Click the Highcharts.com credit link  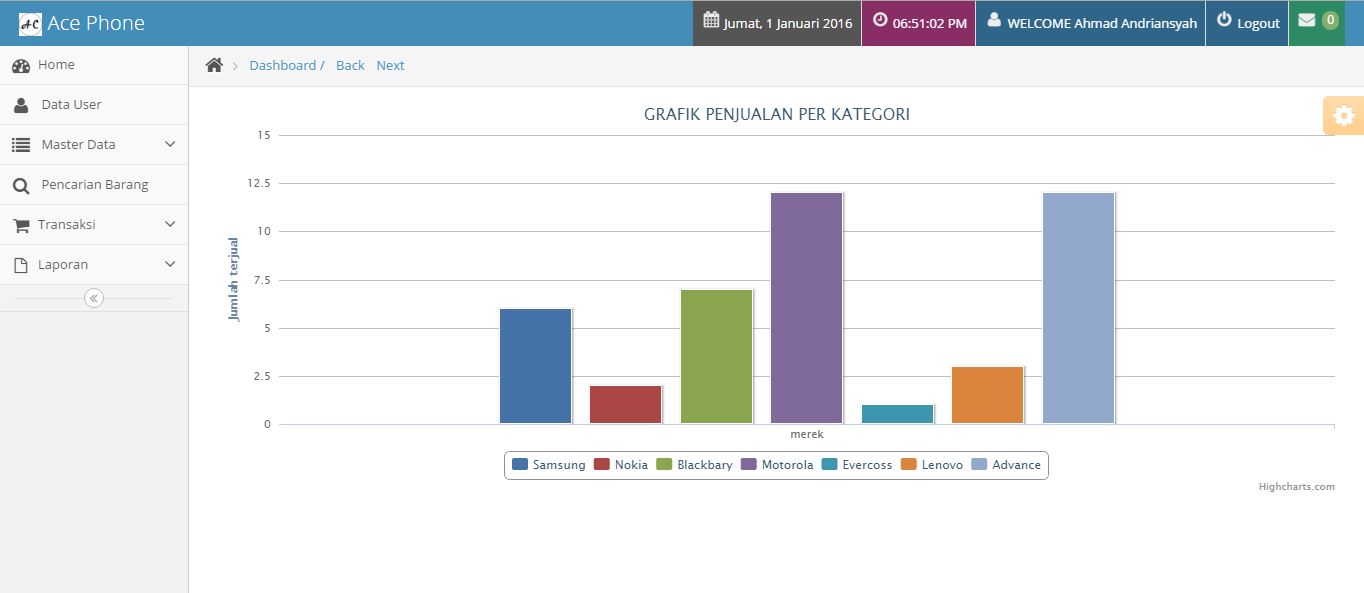1296,487
